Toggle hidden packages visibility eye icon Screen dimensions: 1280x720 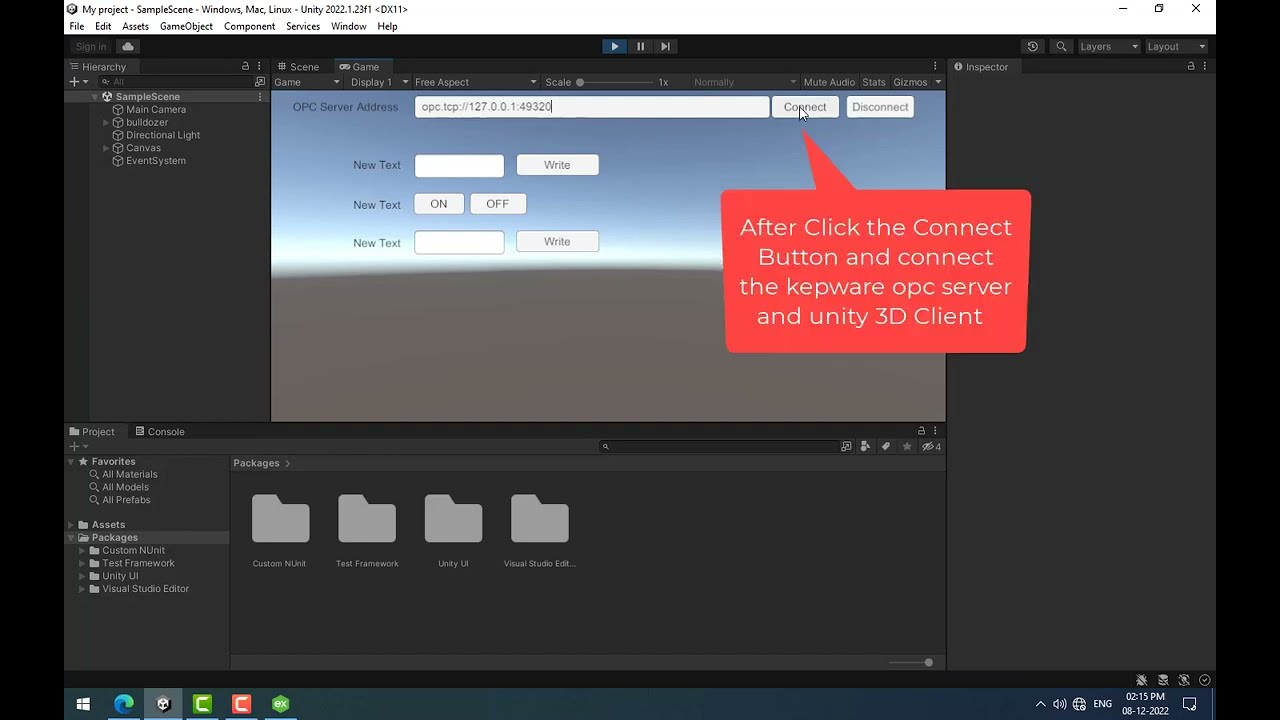[x=931, y=447]
